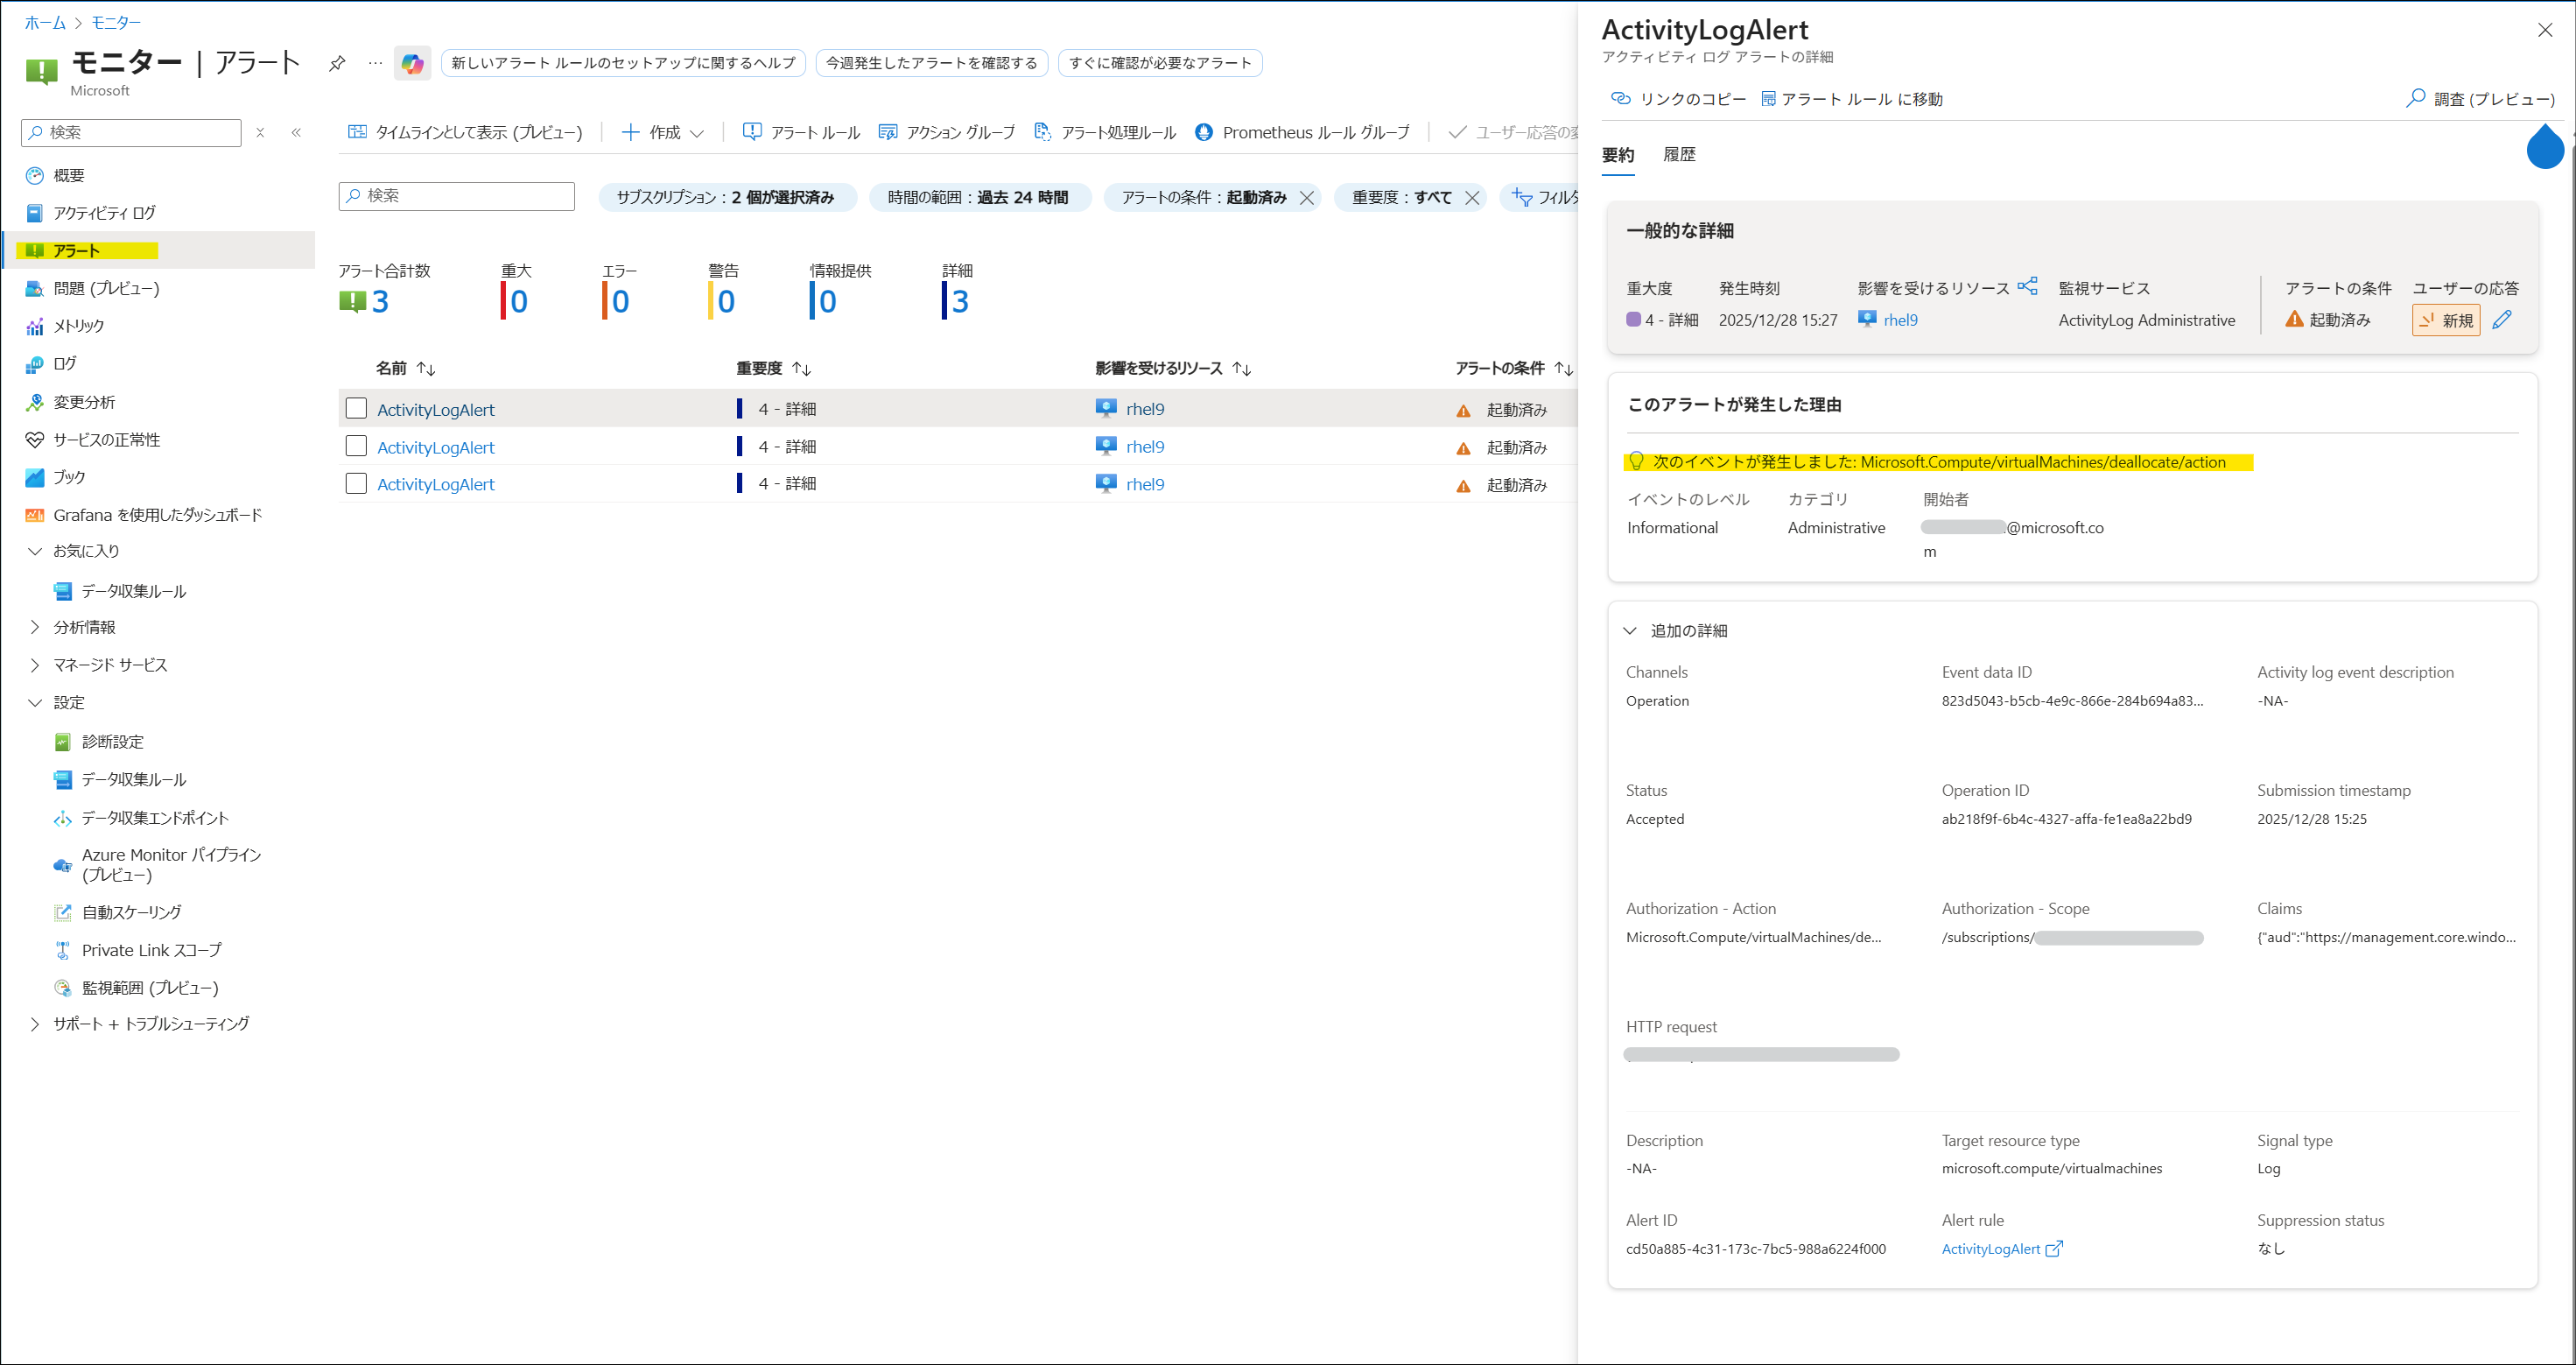This screenshot has height=1365, width=2576.
Task: Click すぐに確認が必要なアラート suggestion
Action: coord(1160,63)
